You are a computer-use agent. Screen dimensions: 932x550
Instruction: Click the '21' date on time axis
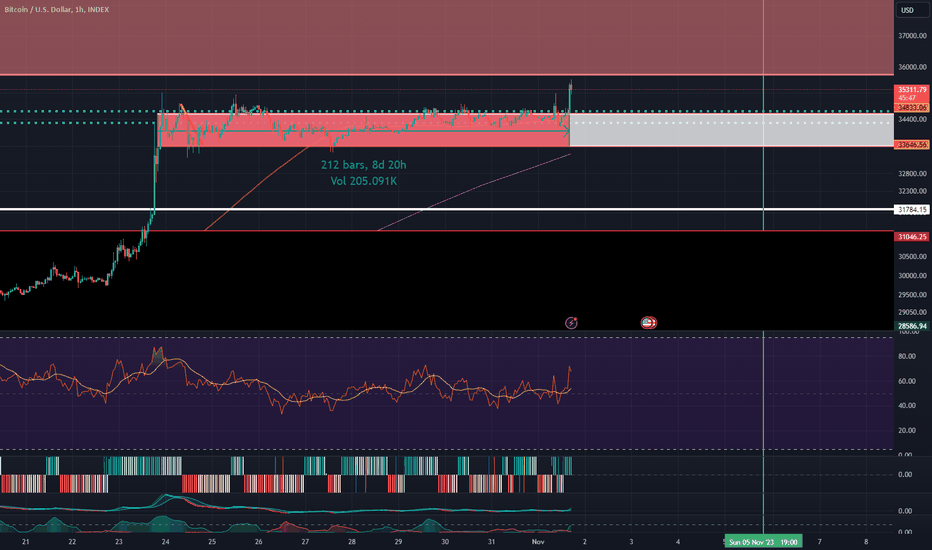tap(26, 542)
